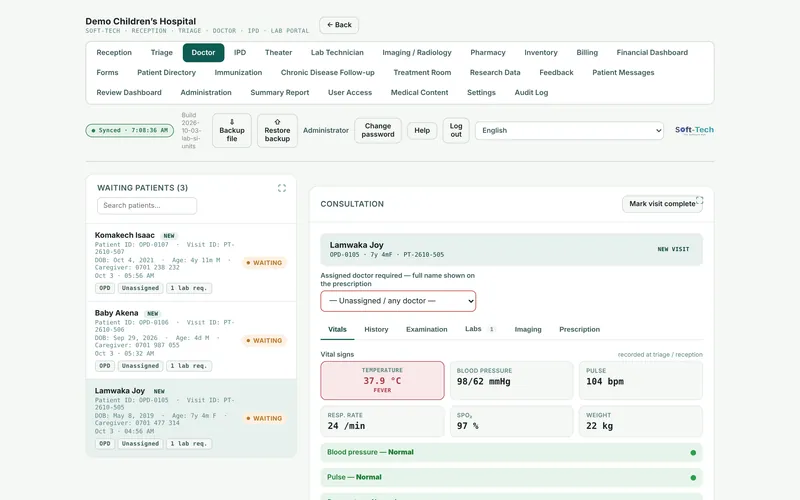Open Feedback section
This screenshot has width=800, height=500.
(556, 72)
